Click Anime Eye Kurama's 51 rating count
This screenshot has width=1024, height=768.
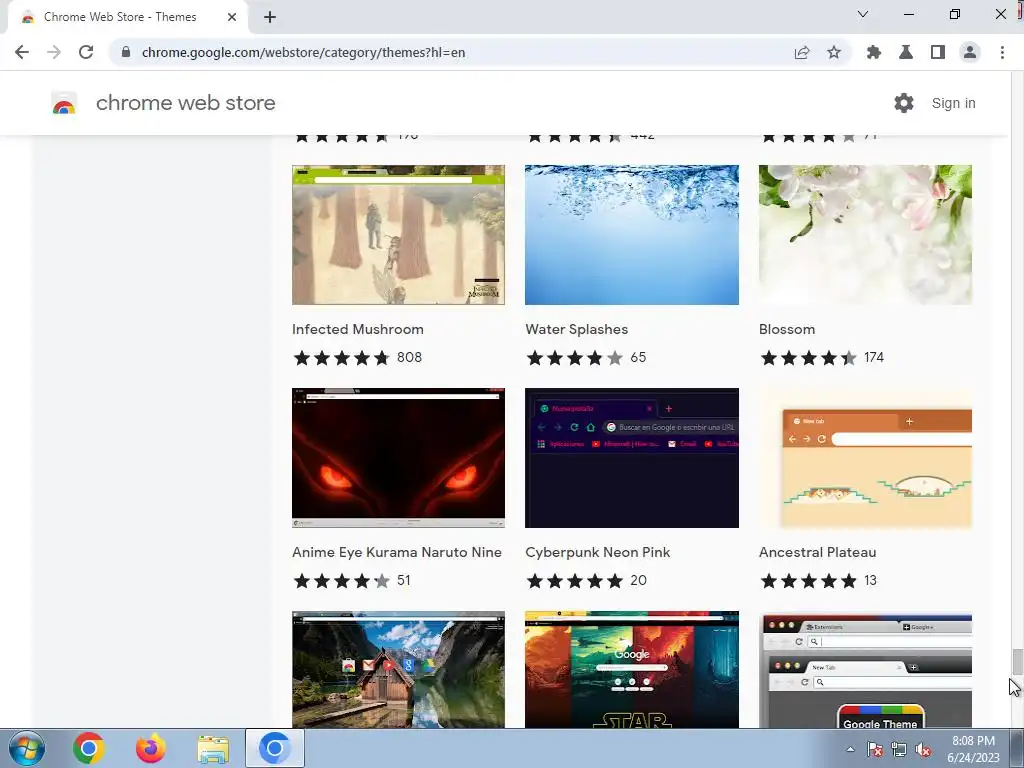[404, 580]
